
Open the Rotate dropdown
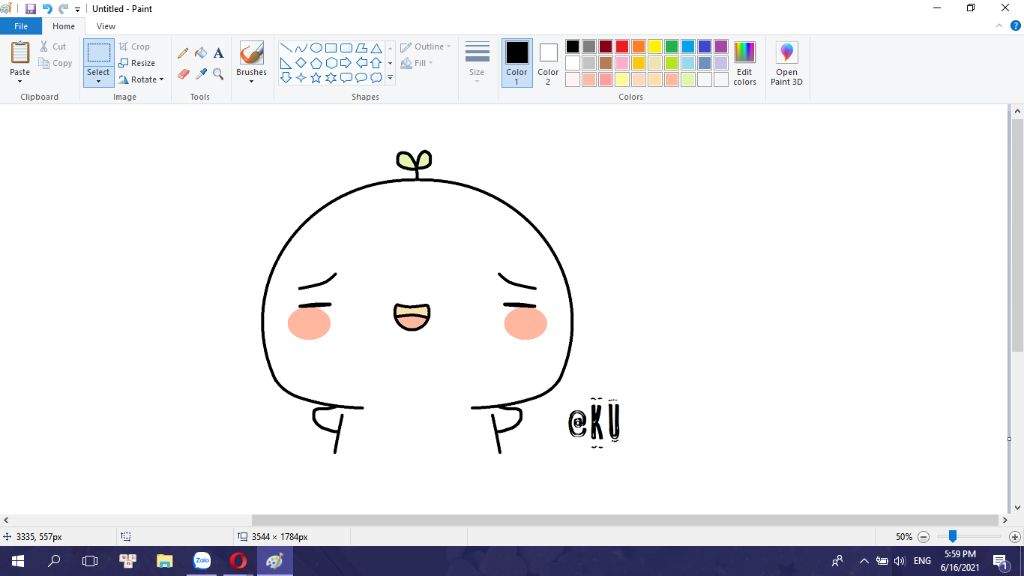(x=141, y=79)
